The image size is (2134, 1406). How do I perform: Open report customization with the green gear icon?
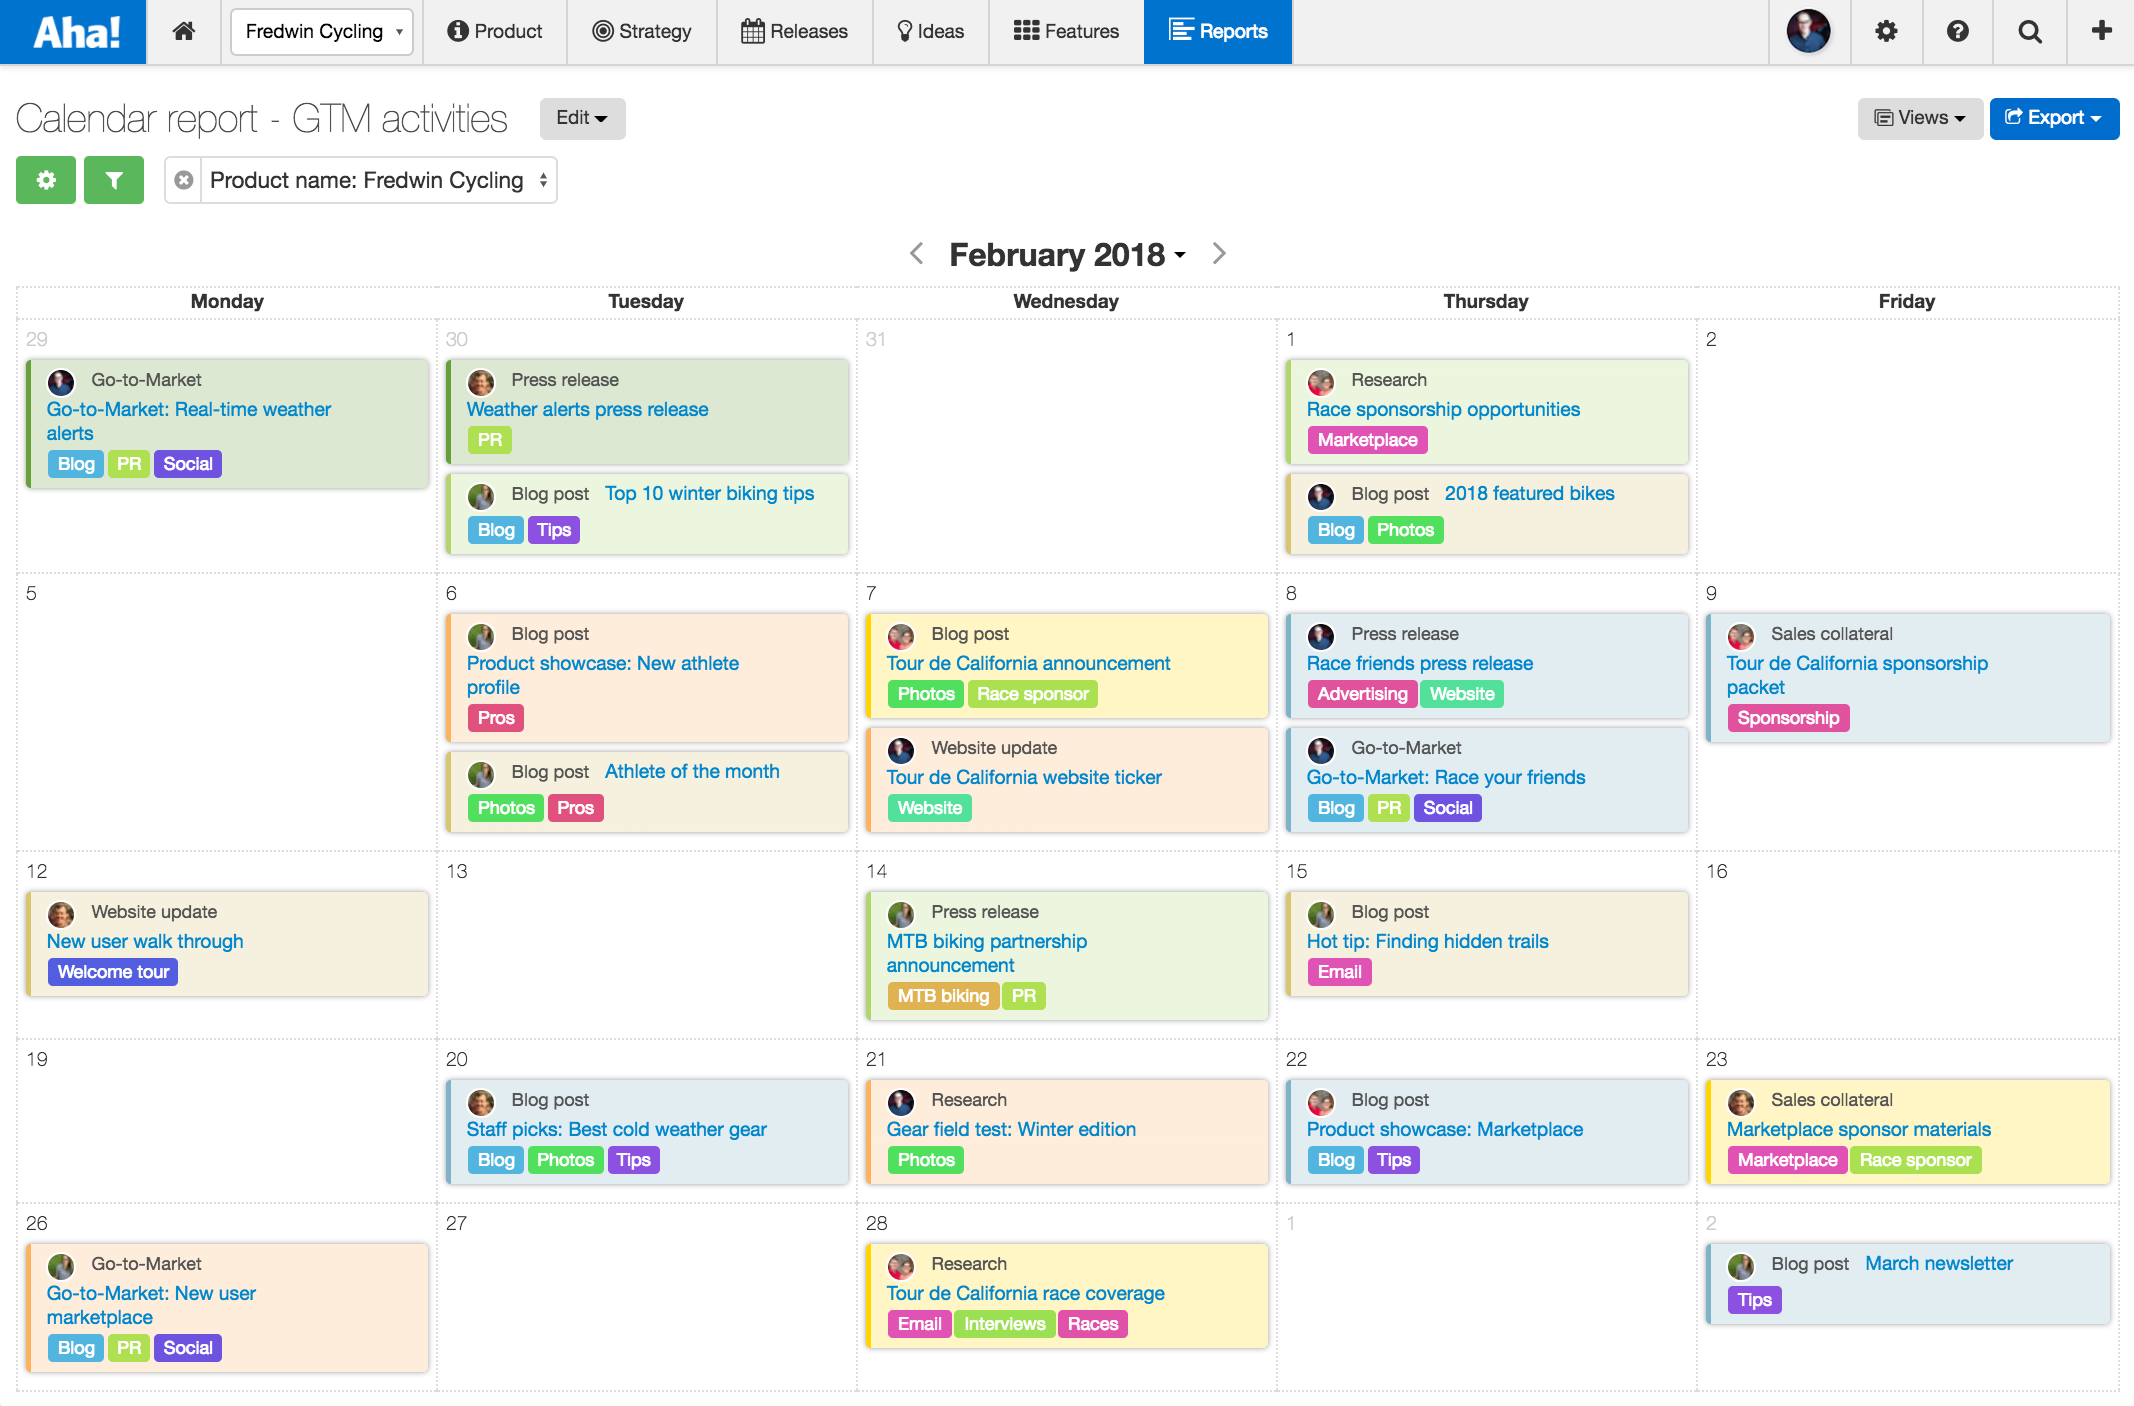[46, 181]
